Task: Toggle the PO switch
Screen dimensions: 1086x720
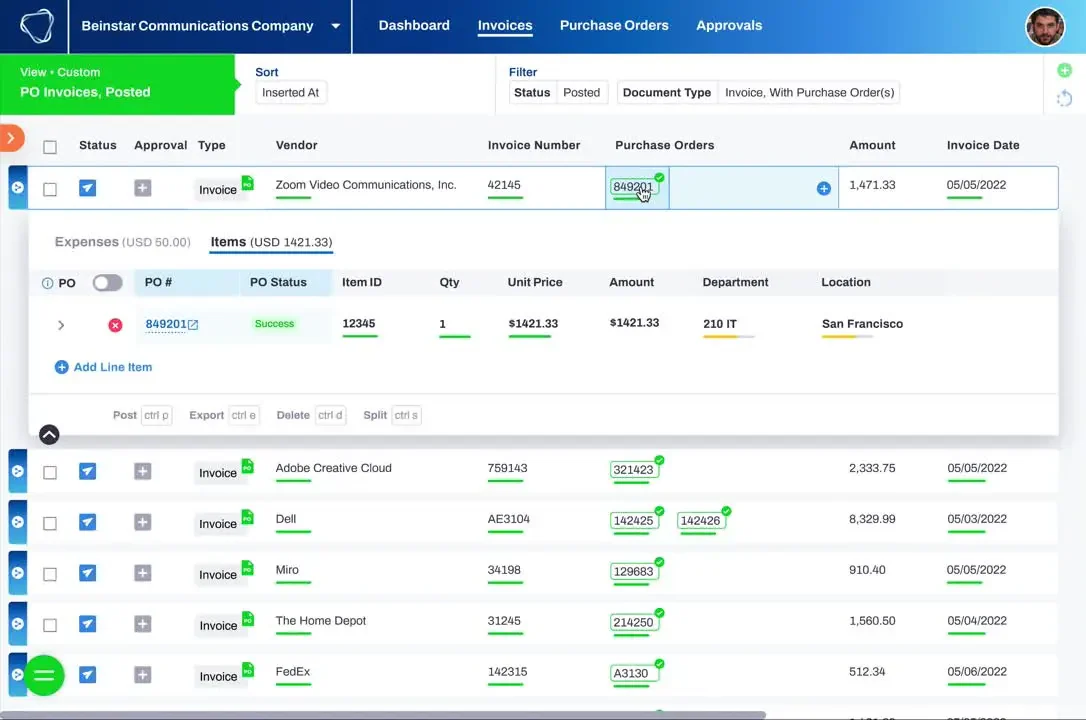Action: click(107, 282)
